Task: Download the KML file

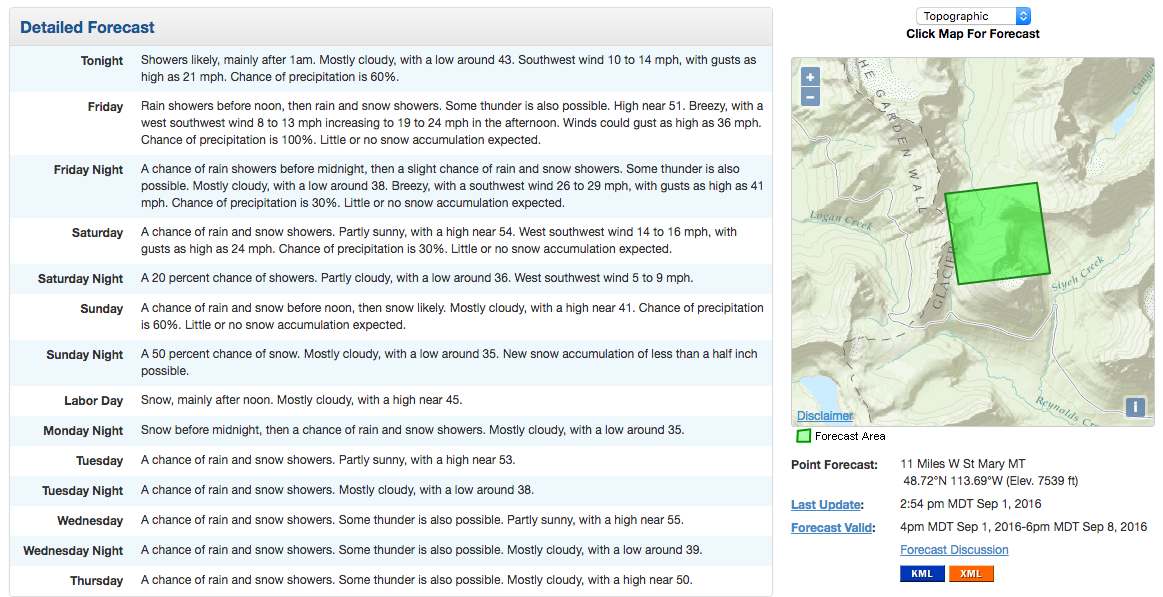Action: click(922, 573)
